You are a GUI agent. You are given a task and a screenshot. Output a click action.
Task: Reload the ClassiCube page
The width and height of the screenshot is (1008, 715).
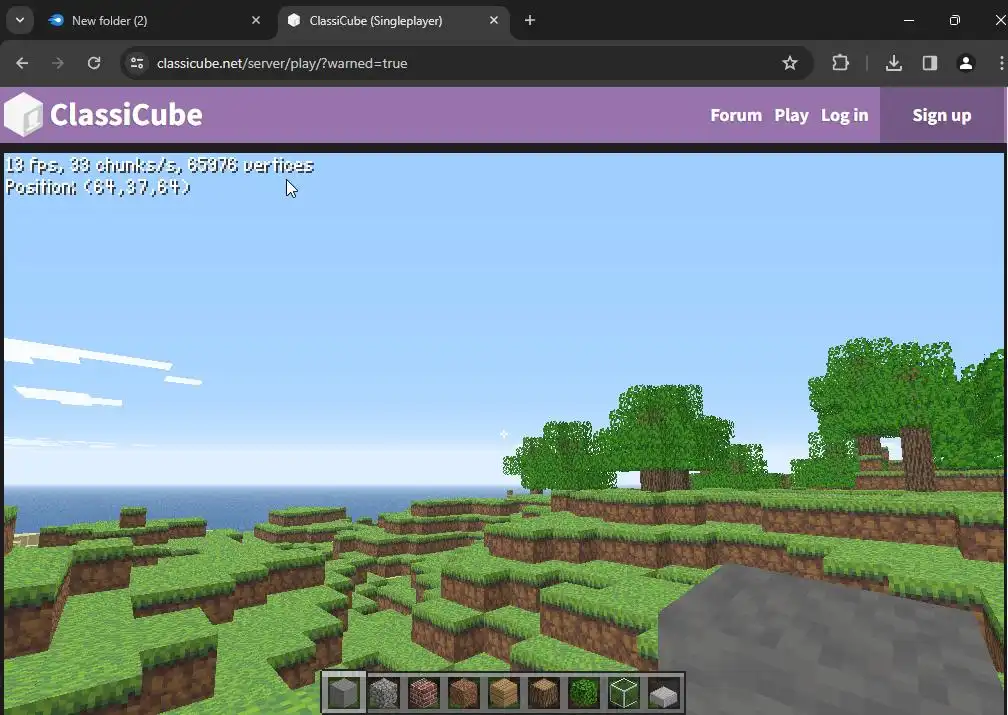click(94, 63)
